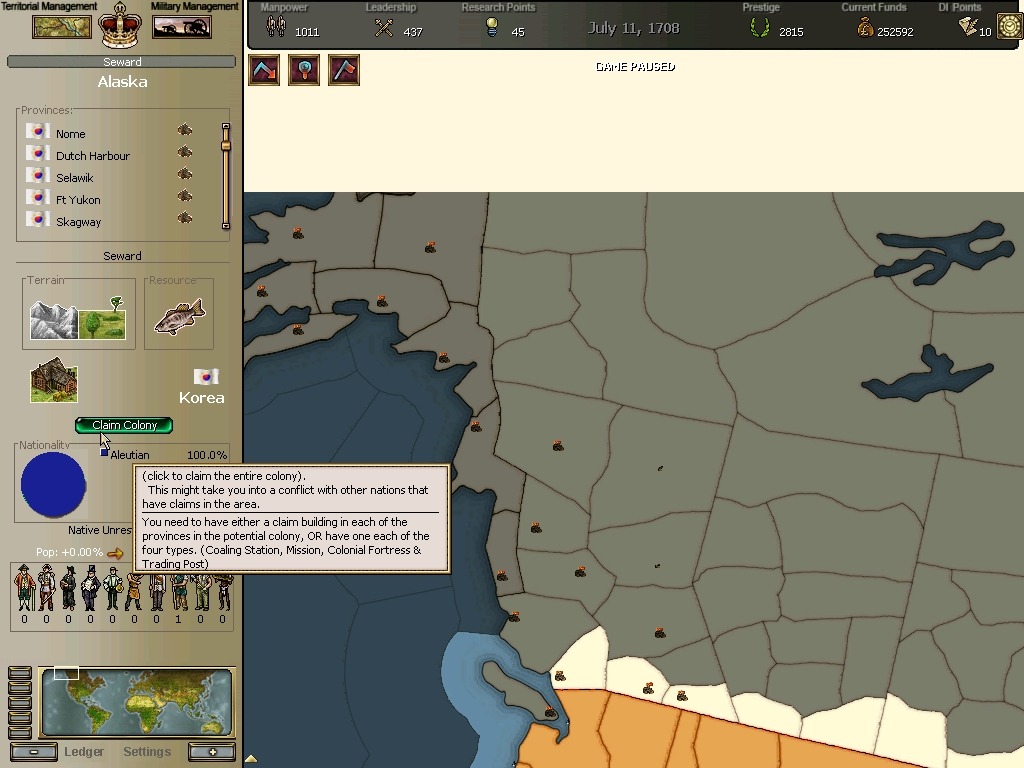Click the royal crown emblem
The image size is (1024, 768).
click(x=120, y=25)
